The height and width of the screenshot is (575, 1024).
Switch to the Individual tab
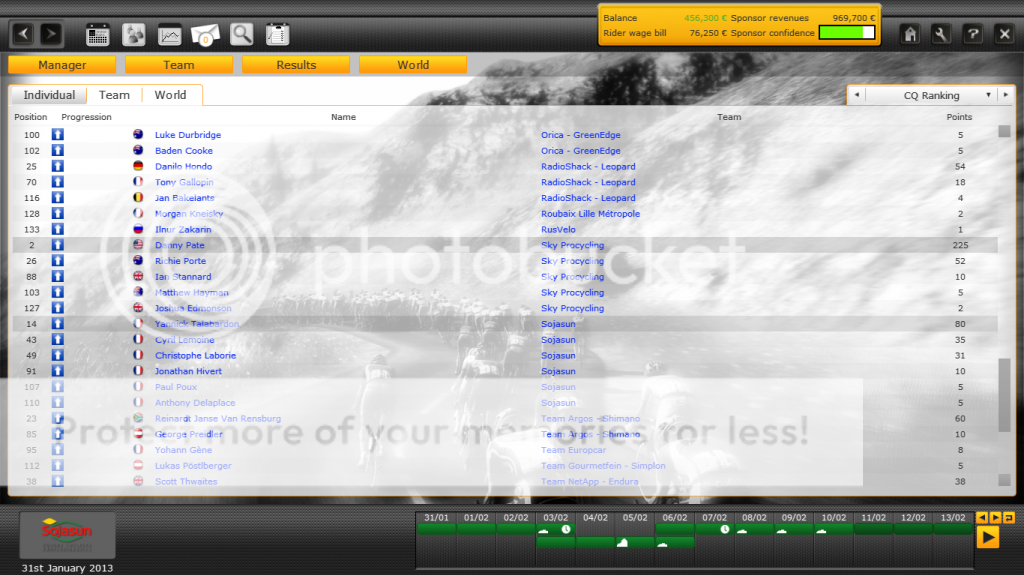coord(49,95)
